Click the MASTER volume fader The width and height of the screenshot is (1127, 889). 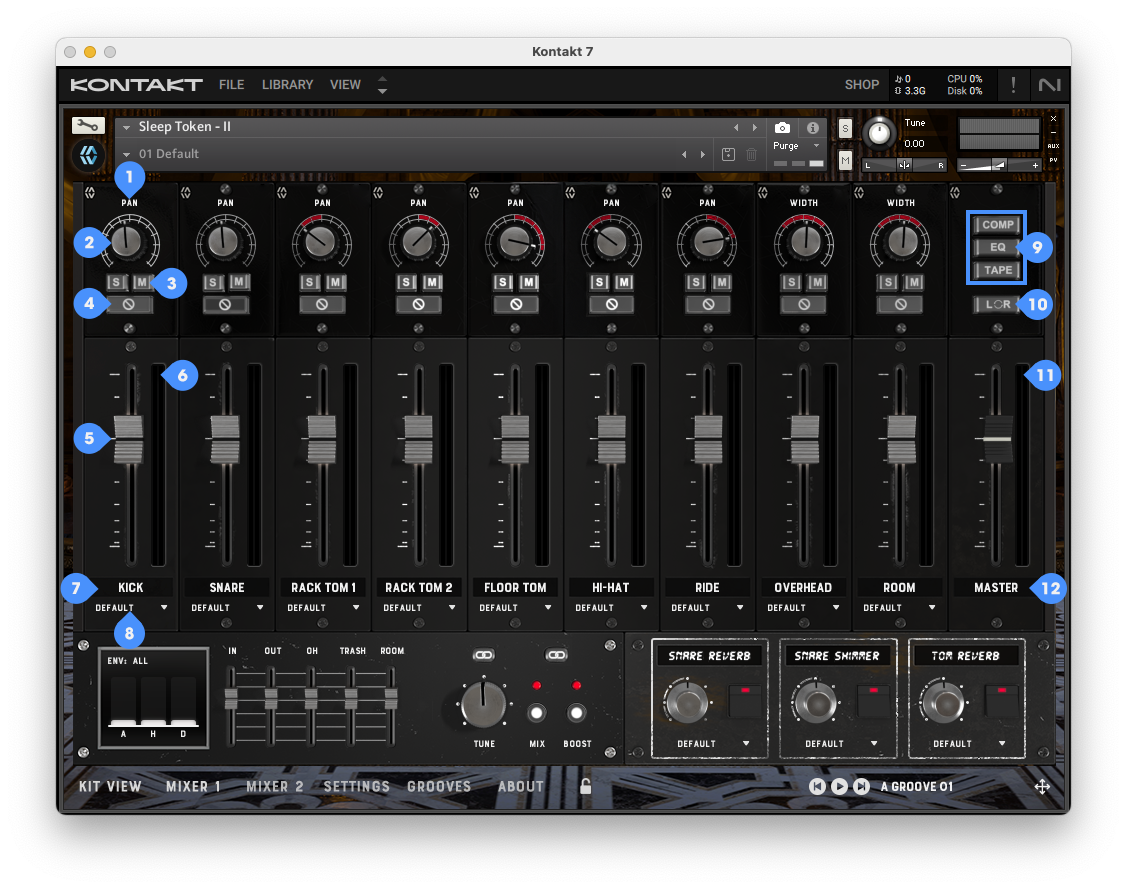[x=997, y=439]
